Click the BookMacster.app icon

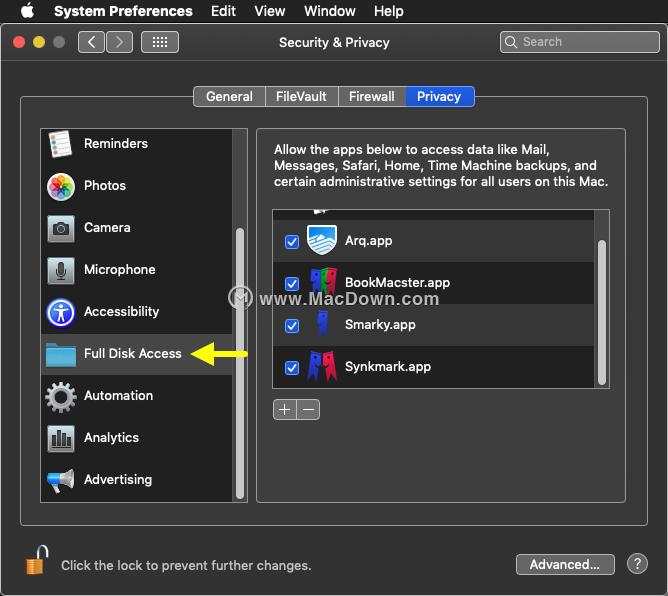coord(323,281)
